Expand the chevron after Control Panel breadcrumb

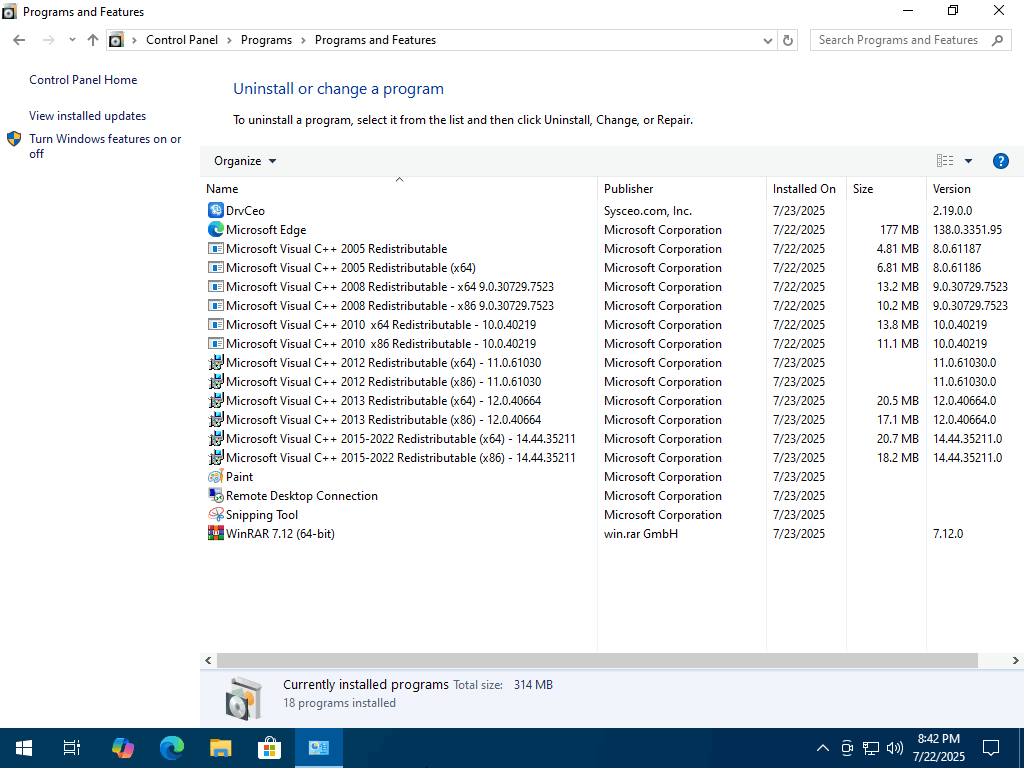tap(229, 40)
